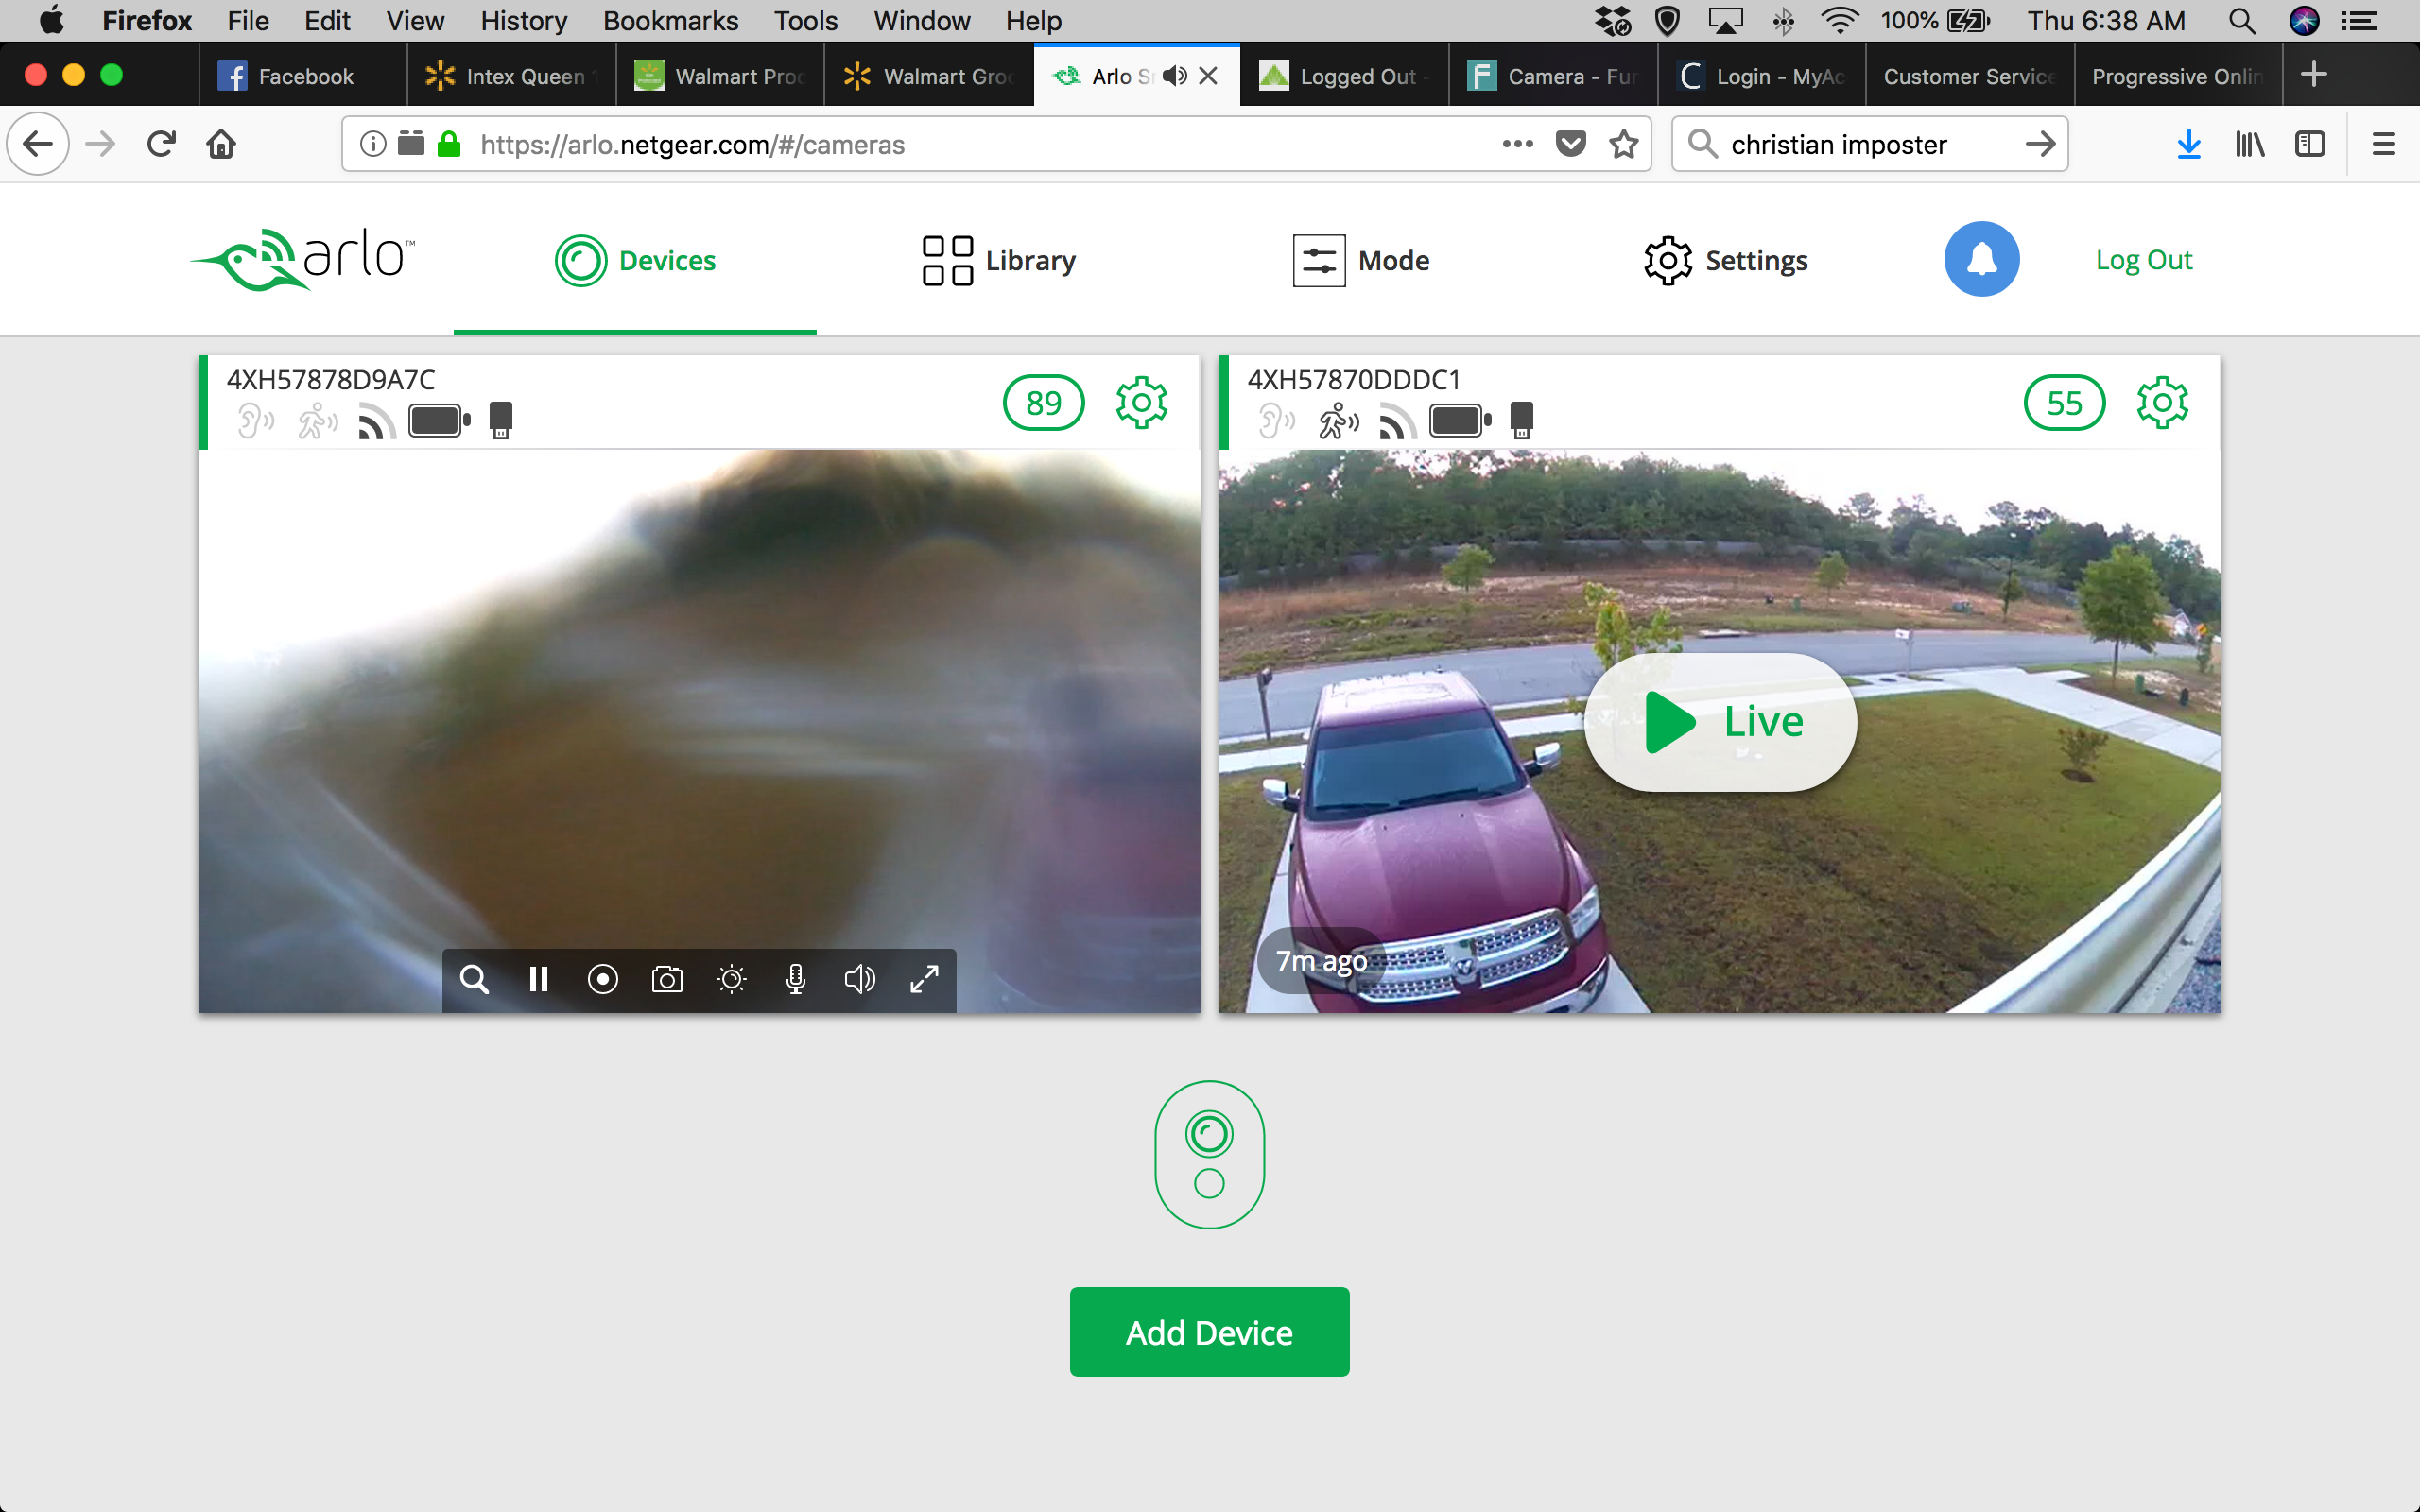Take a snapshot of the camera feed
2420x1512 pixels.
(667, 979)
